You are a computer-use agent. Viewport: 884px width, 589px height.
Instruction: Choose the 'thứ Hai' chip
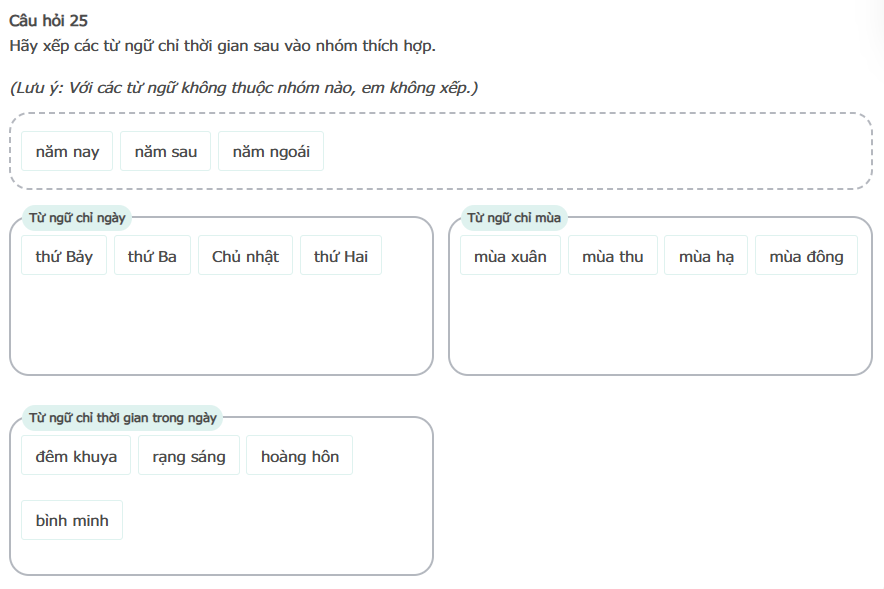tap(341, 256)
